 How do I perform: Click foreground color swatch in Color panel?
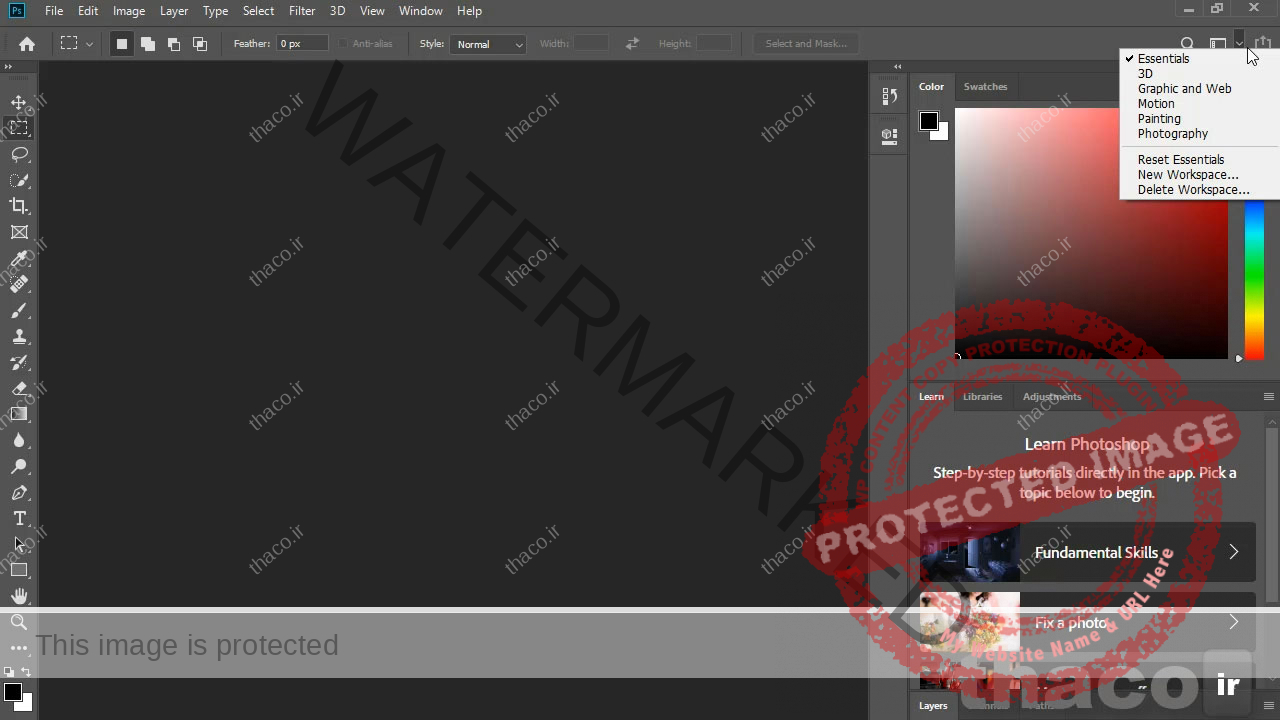click(x=929, y=121)
